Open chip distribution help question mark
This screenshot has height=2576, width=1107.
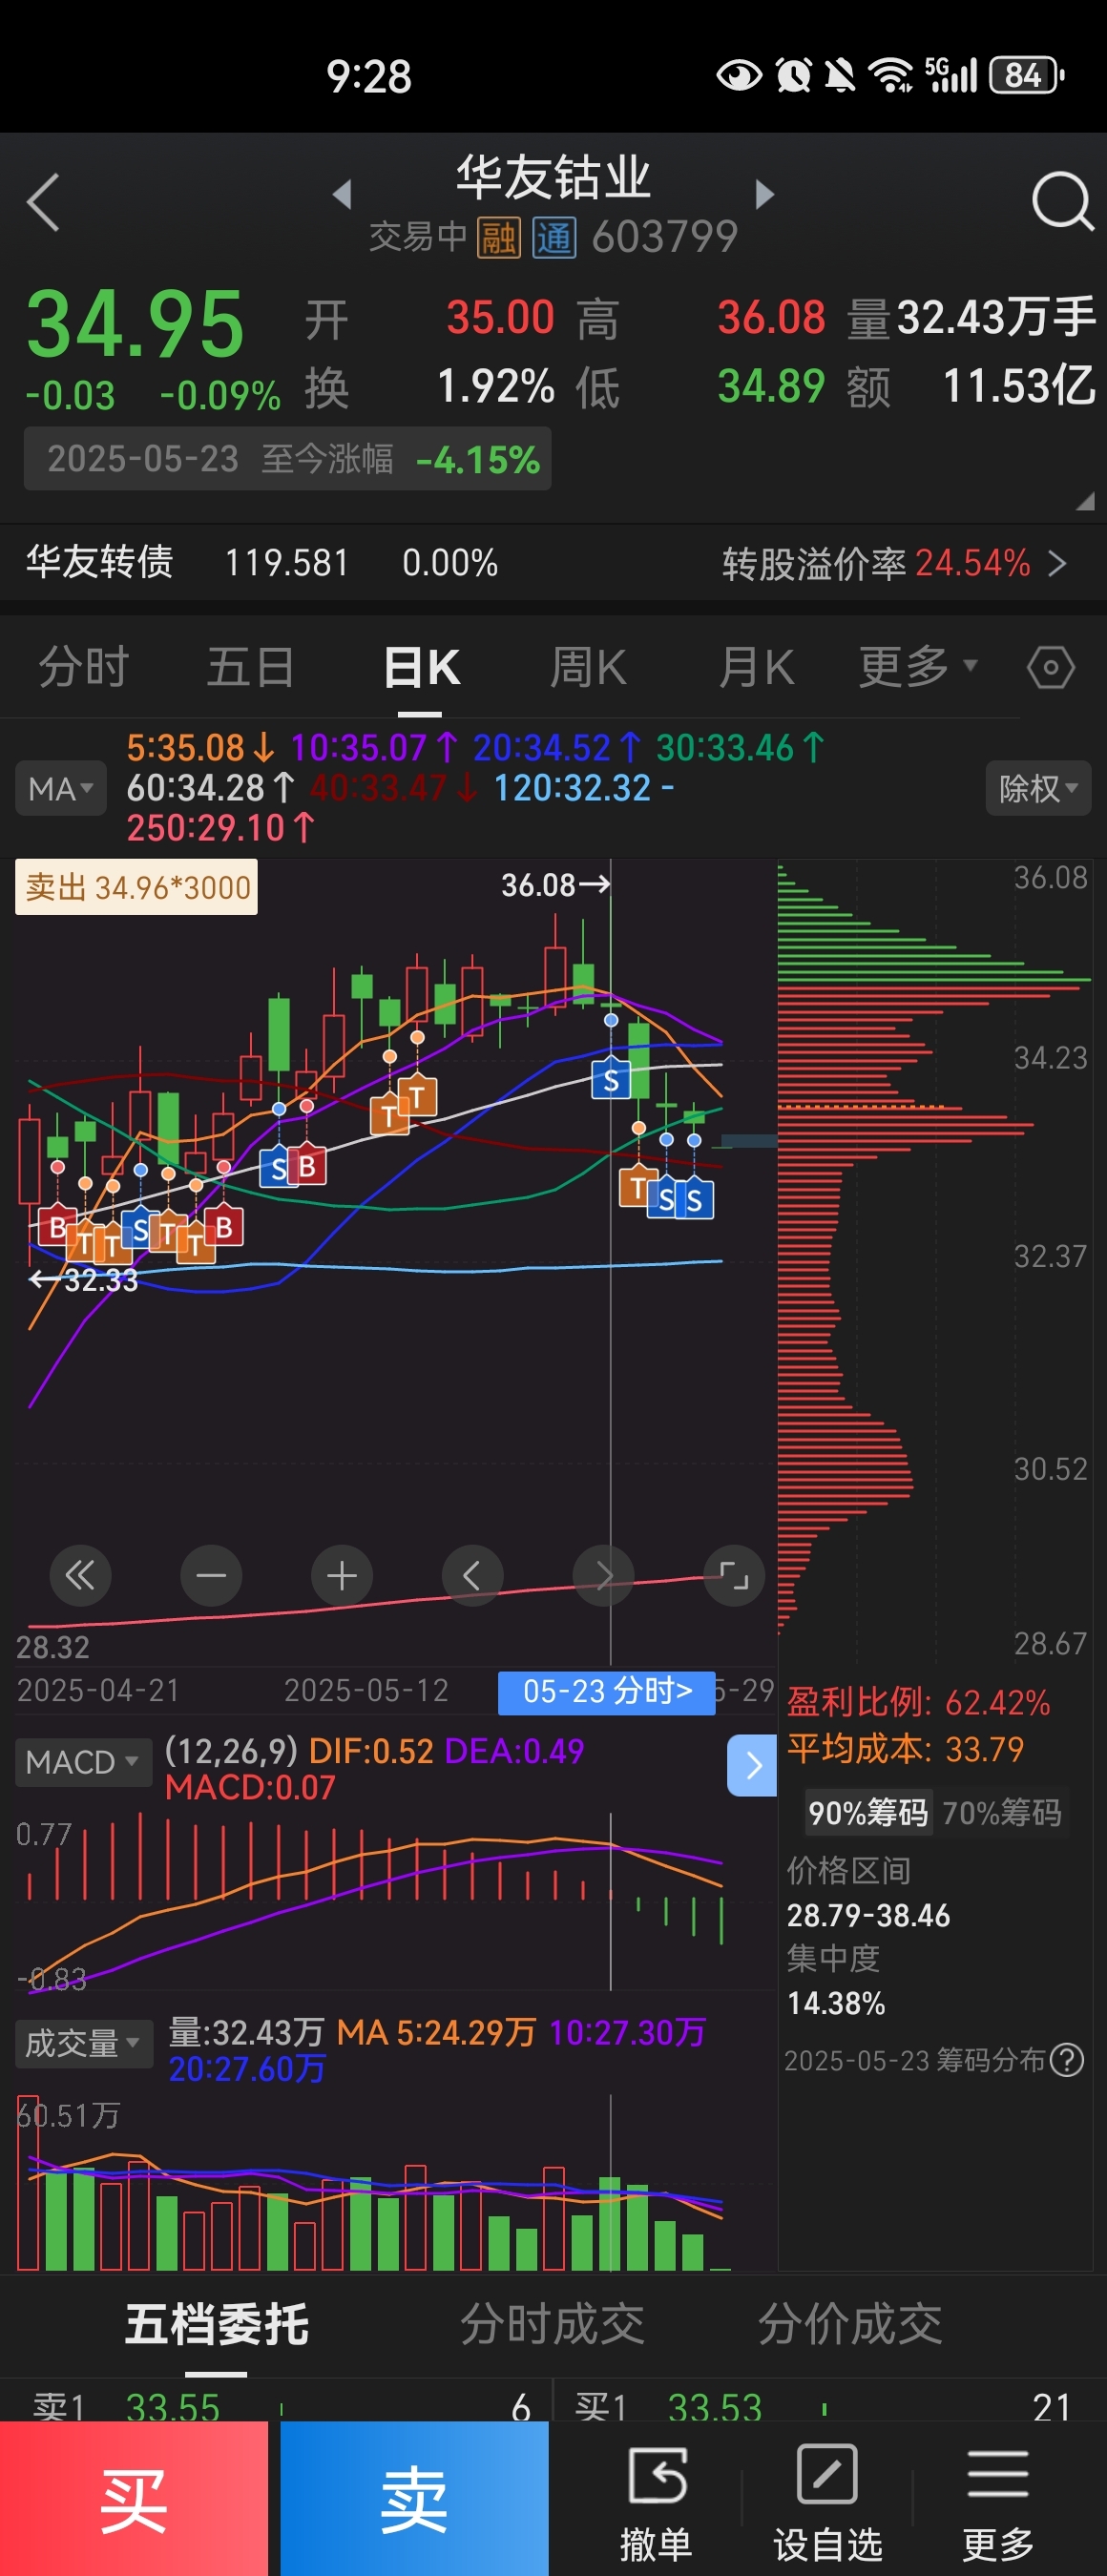pos(1068,2060)
